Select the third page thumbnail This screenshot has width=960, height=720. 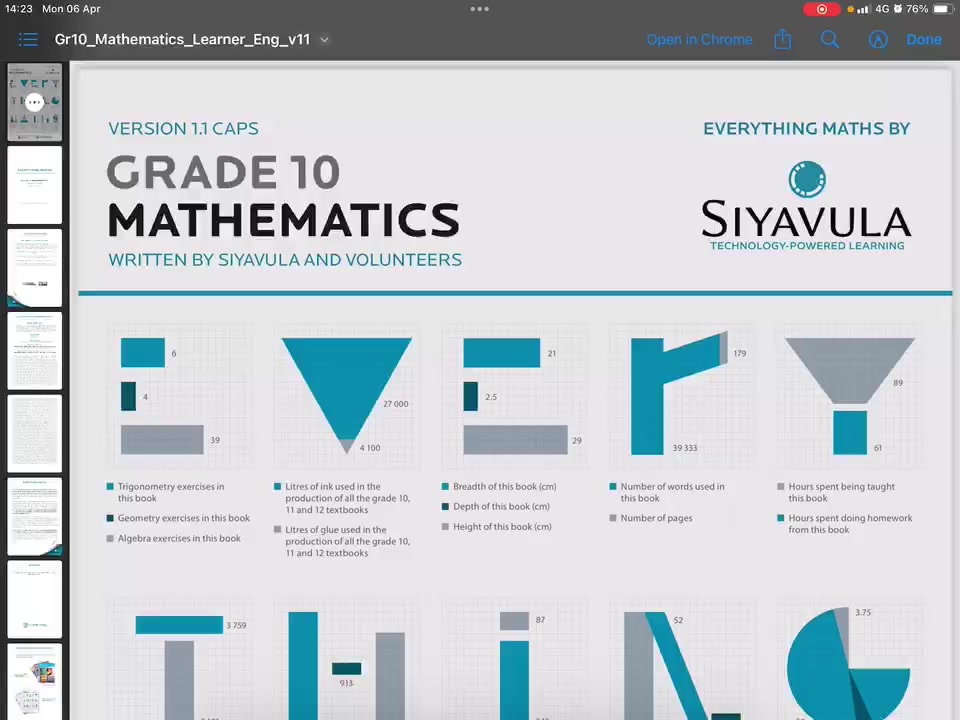tap(34, 268)
